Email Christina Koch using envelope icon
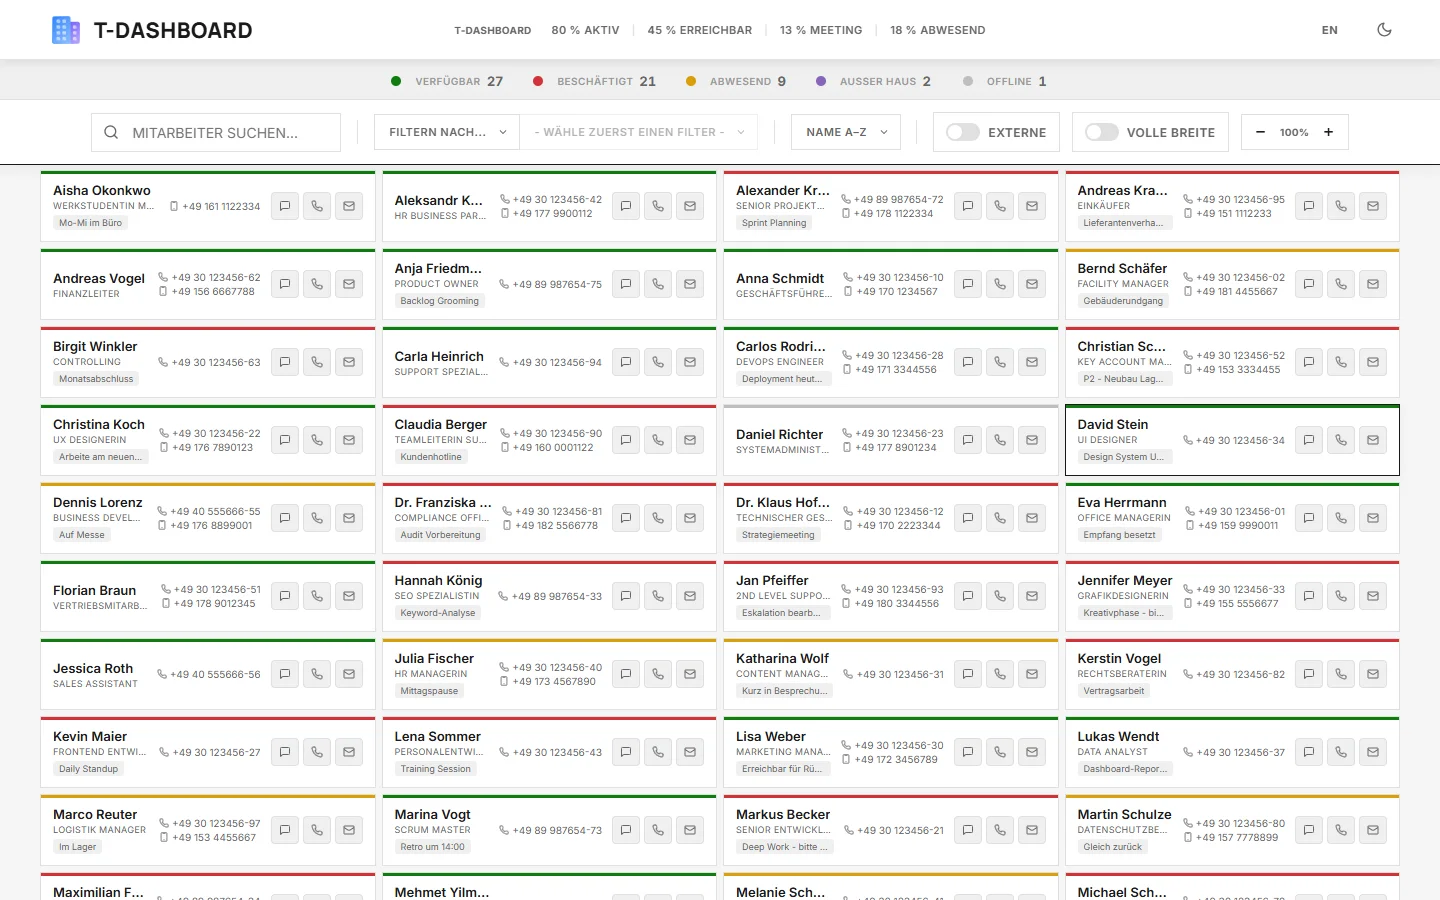Image resolution: width=1440 pixels, height=900 pixels. [x=349, y=440]
